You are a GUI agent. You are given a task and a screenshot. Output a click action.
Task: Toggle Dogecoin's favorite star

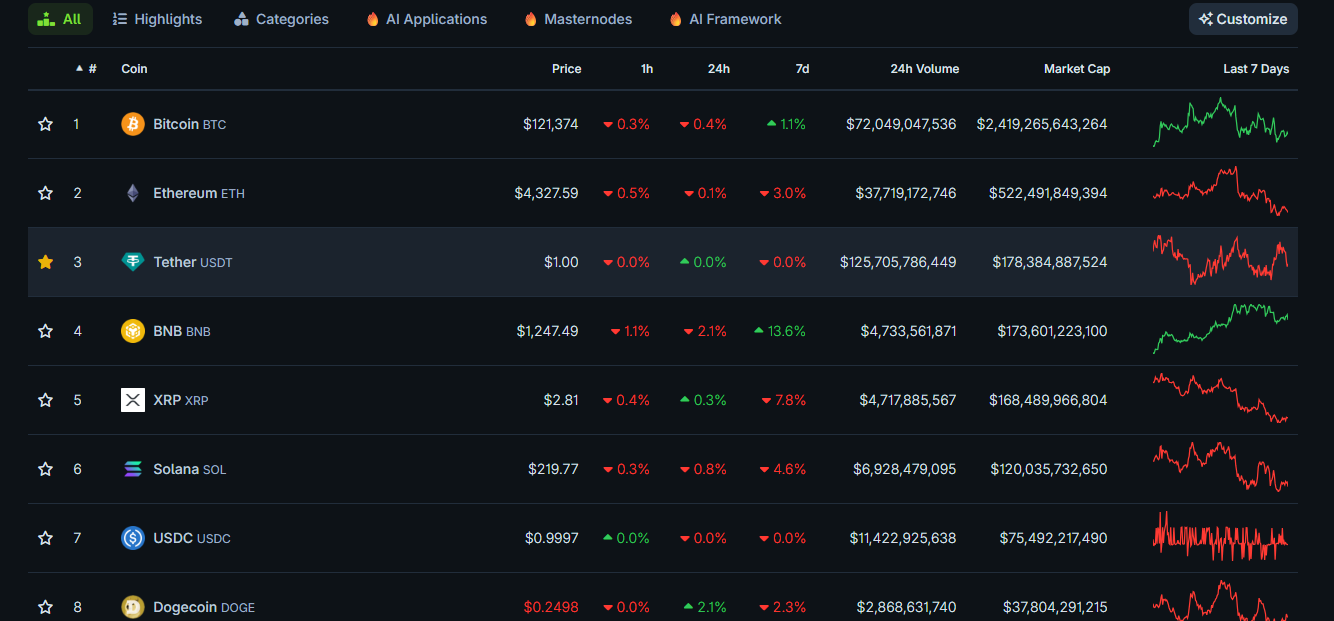45,607
